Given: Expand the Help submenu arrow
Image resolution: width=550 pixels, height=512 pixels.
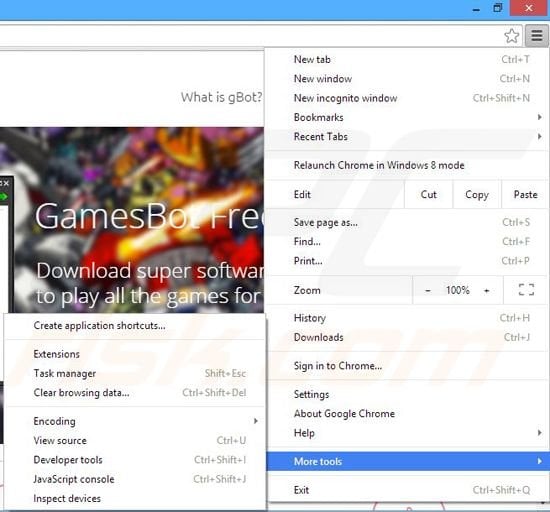Looking at the screenshot, I should click(539, 433).
